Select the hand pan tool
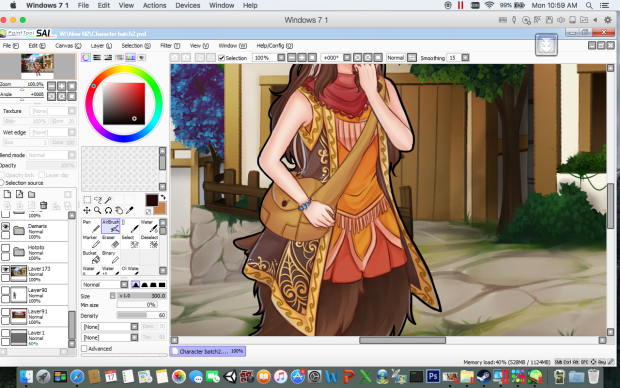620x388 pixels. 119,210
